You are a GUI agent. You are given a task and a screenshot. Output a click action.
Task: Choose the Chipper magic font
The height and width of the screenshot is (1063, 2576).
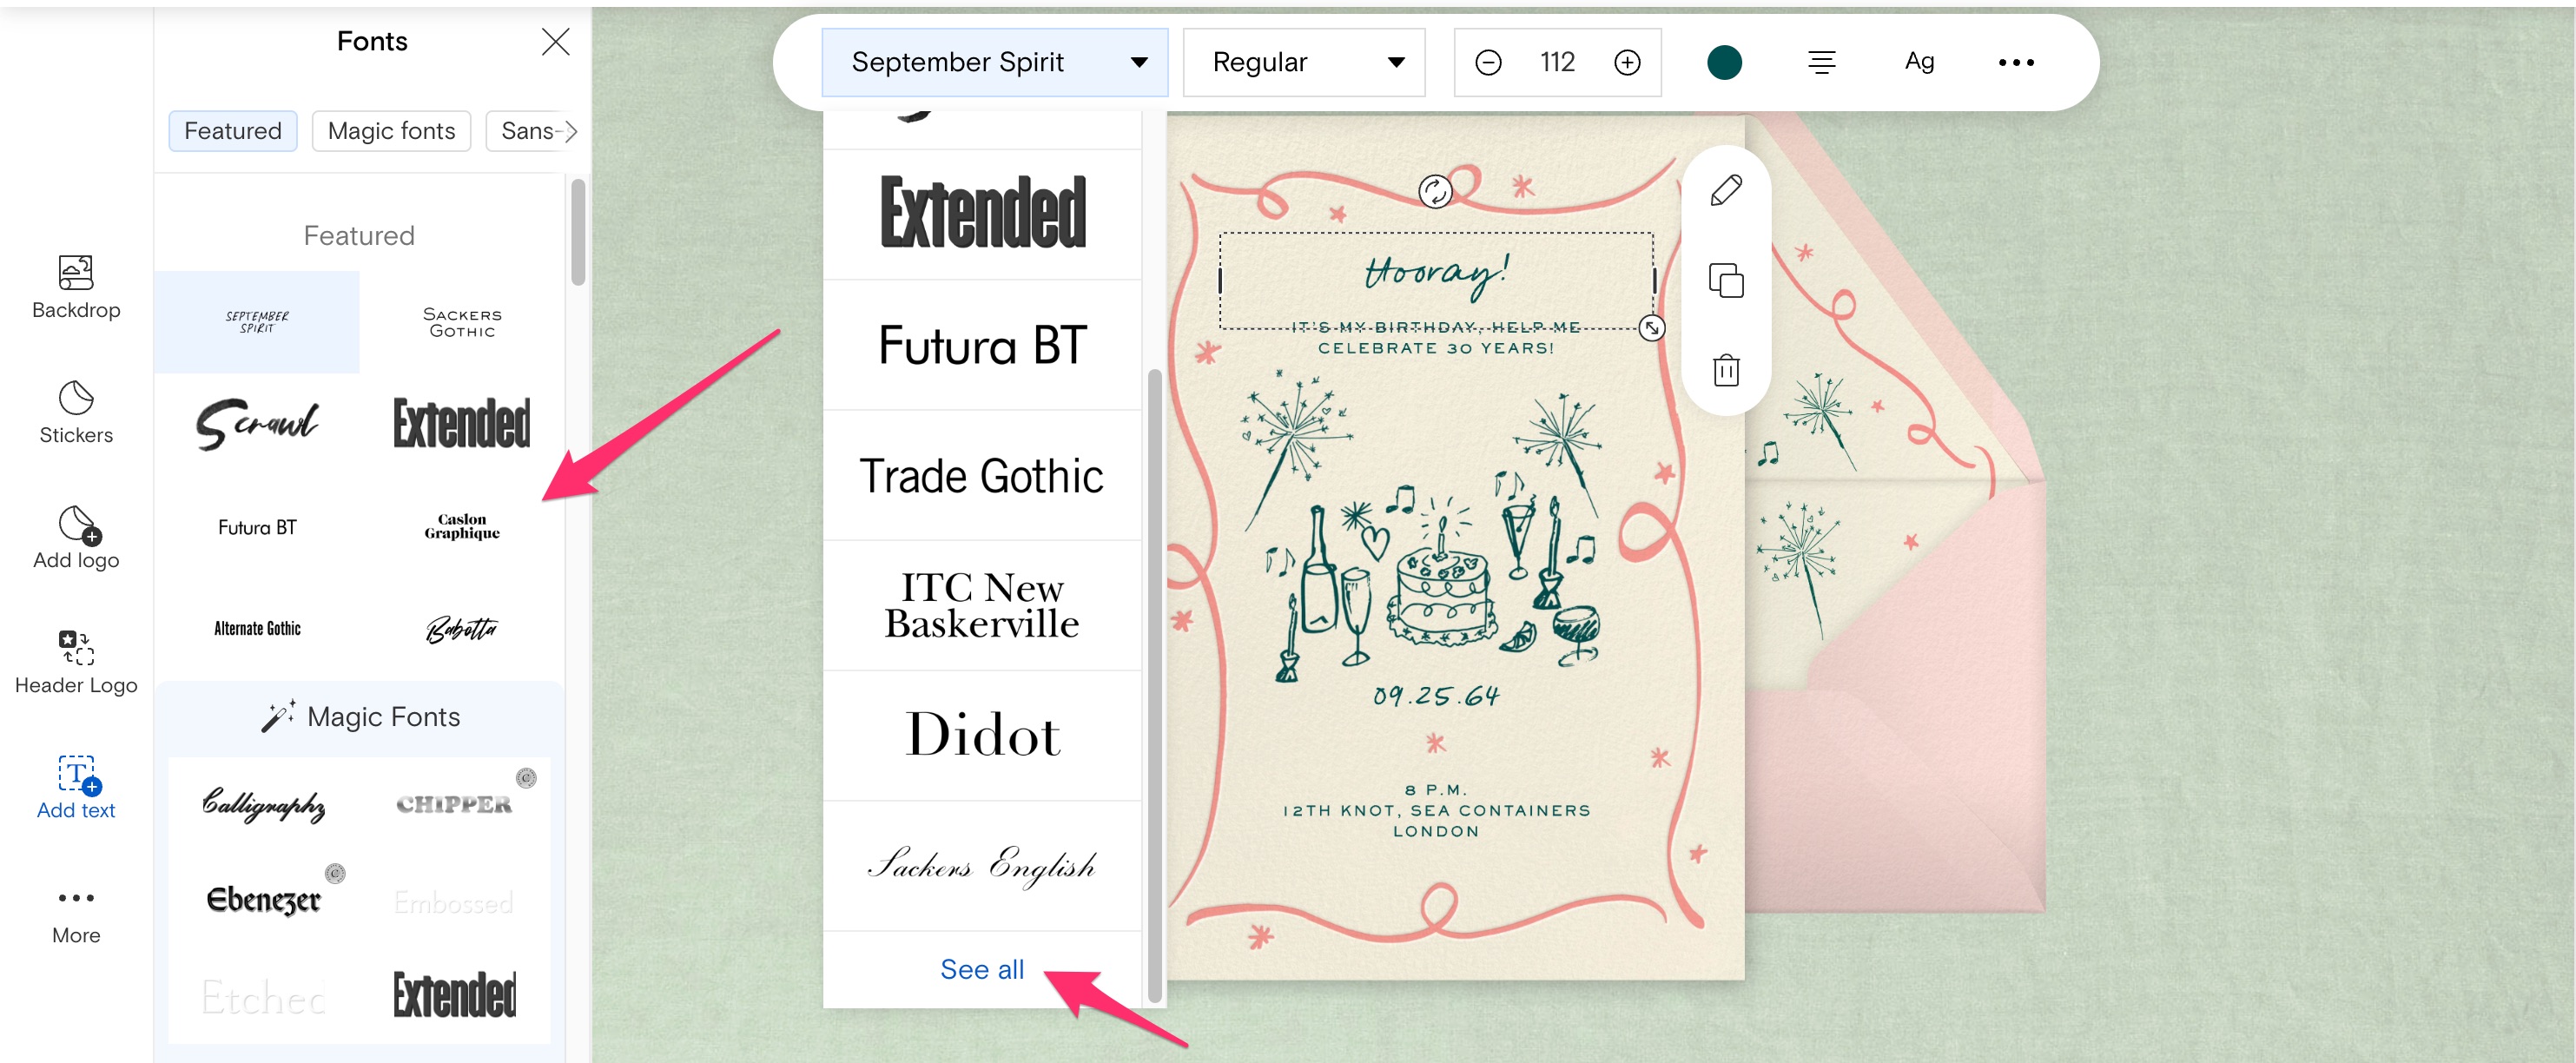(x=454, y=804)
